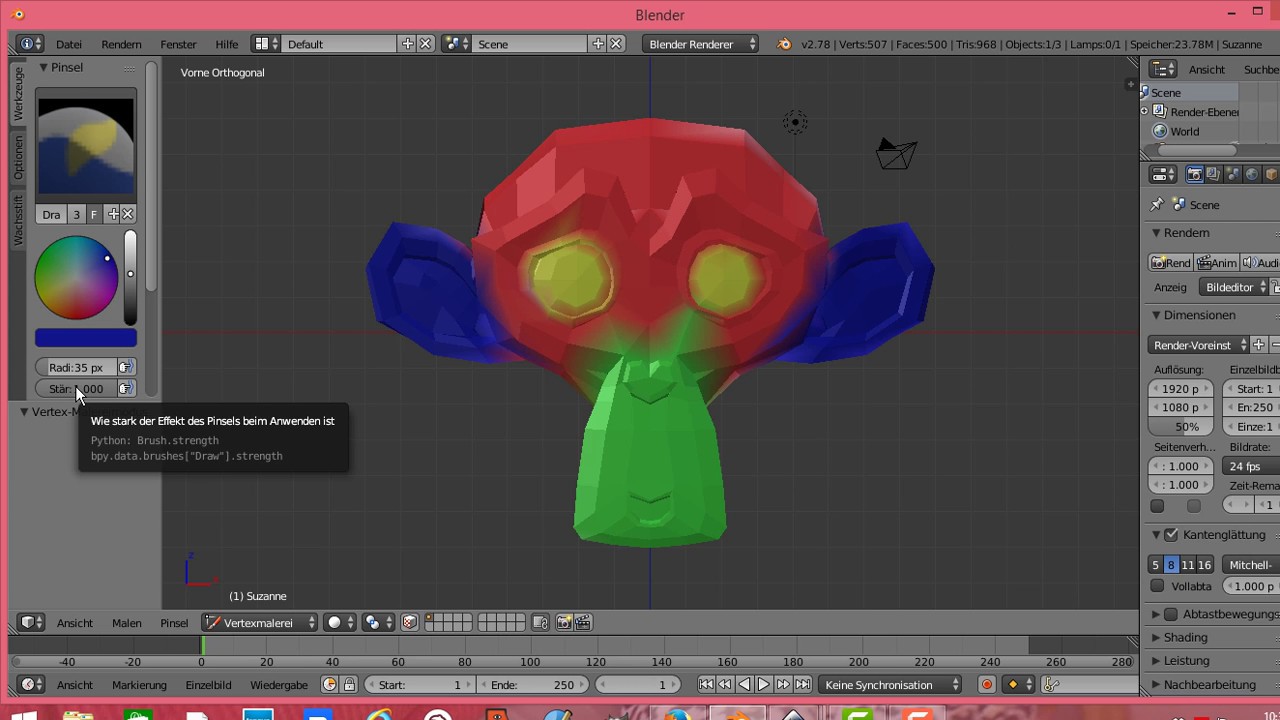
Task: Open the timeline editor type selector
Action: (x=32, y=684)
